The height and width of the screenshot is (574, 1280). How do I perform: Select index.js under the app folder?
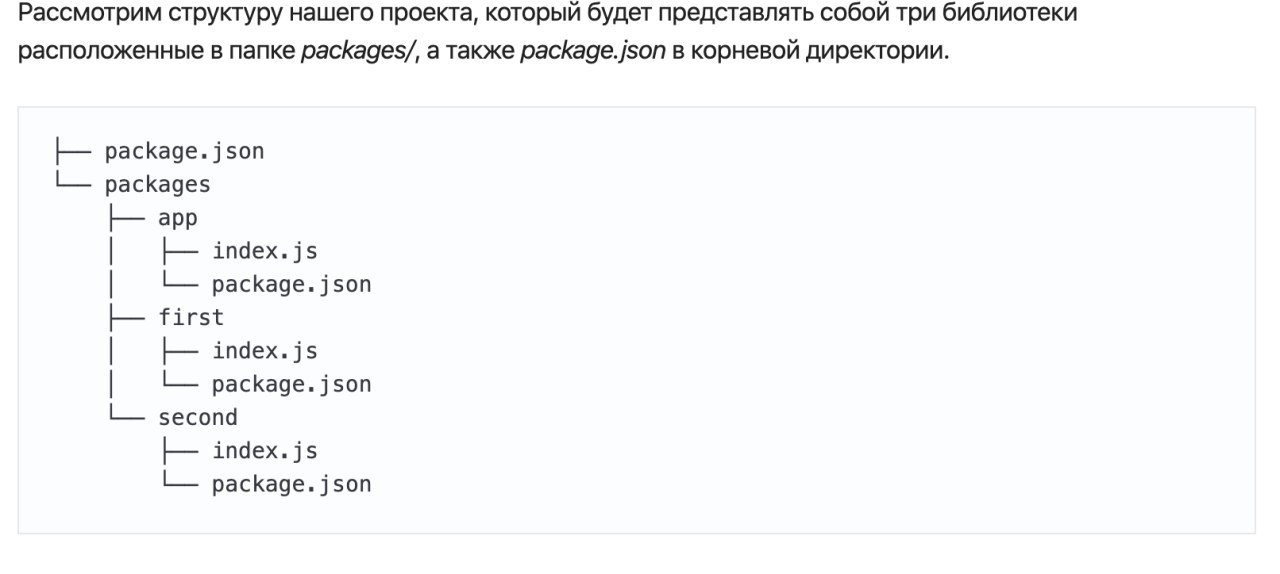coord(264,251)
